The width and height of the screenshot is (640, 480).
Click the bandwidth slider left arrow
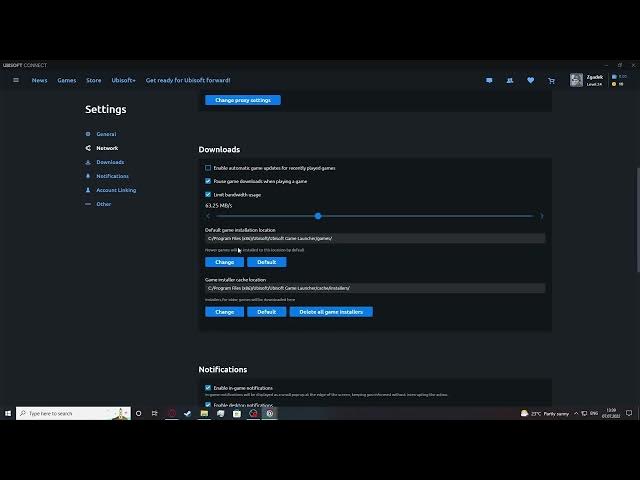click(x=208, y=216)
